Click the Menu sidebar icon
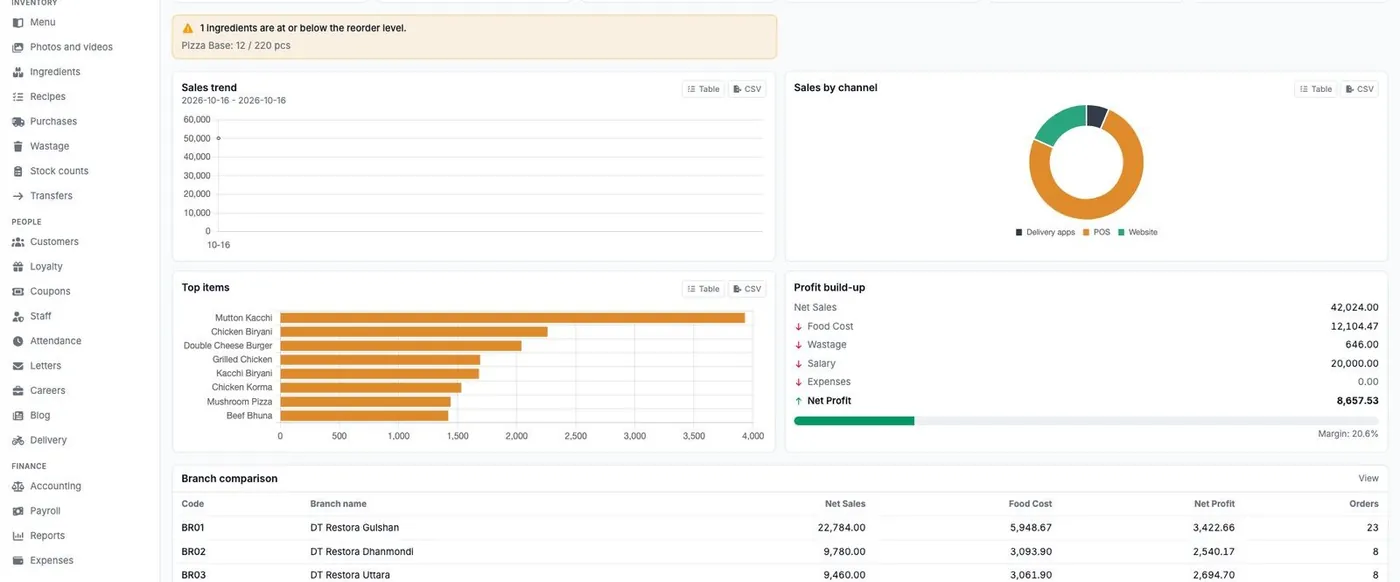 18,22
